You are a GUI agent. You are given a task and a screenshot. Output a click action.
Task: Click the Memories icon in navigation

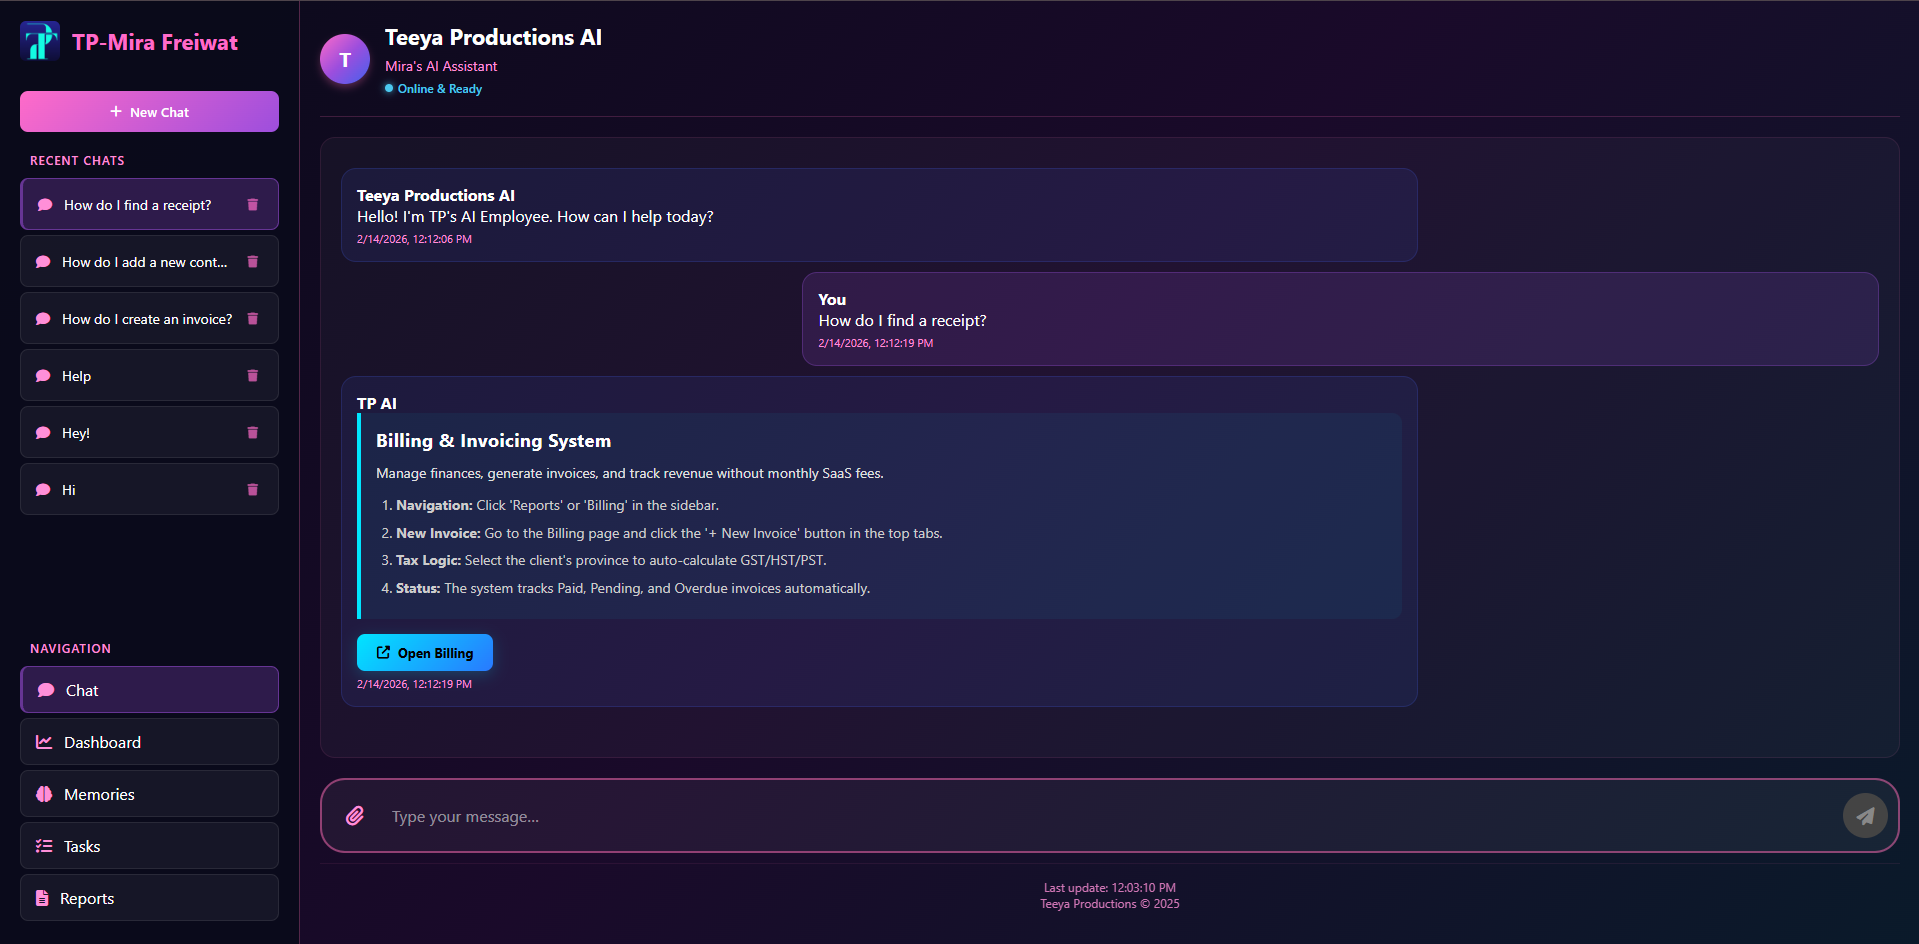pyautogui.click(x=43, y=793)
